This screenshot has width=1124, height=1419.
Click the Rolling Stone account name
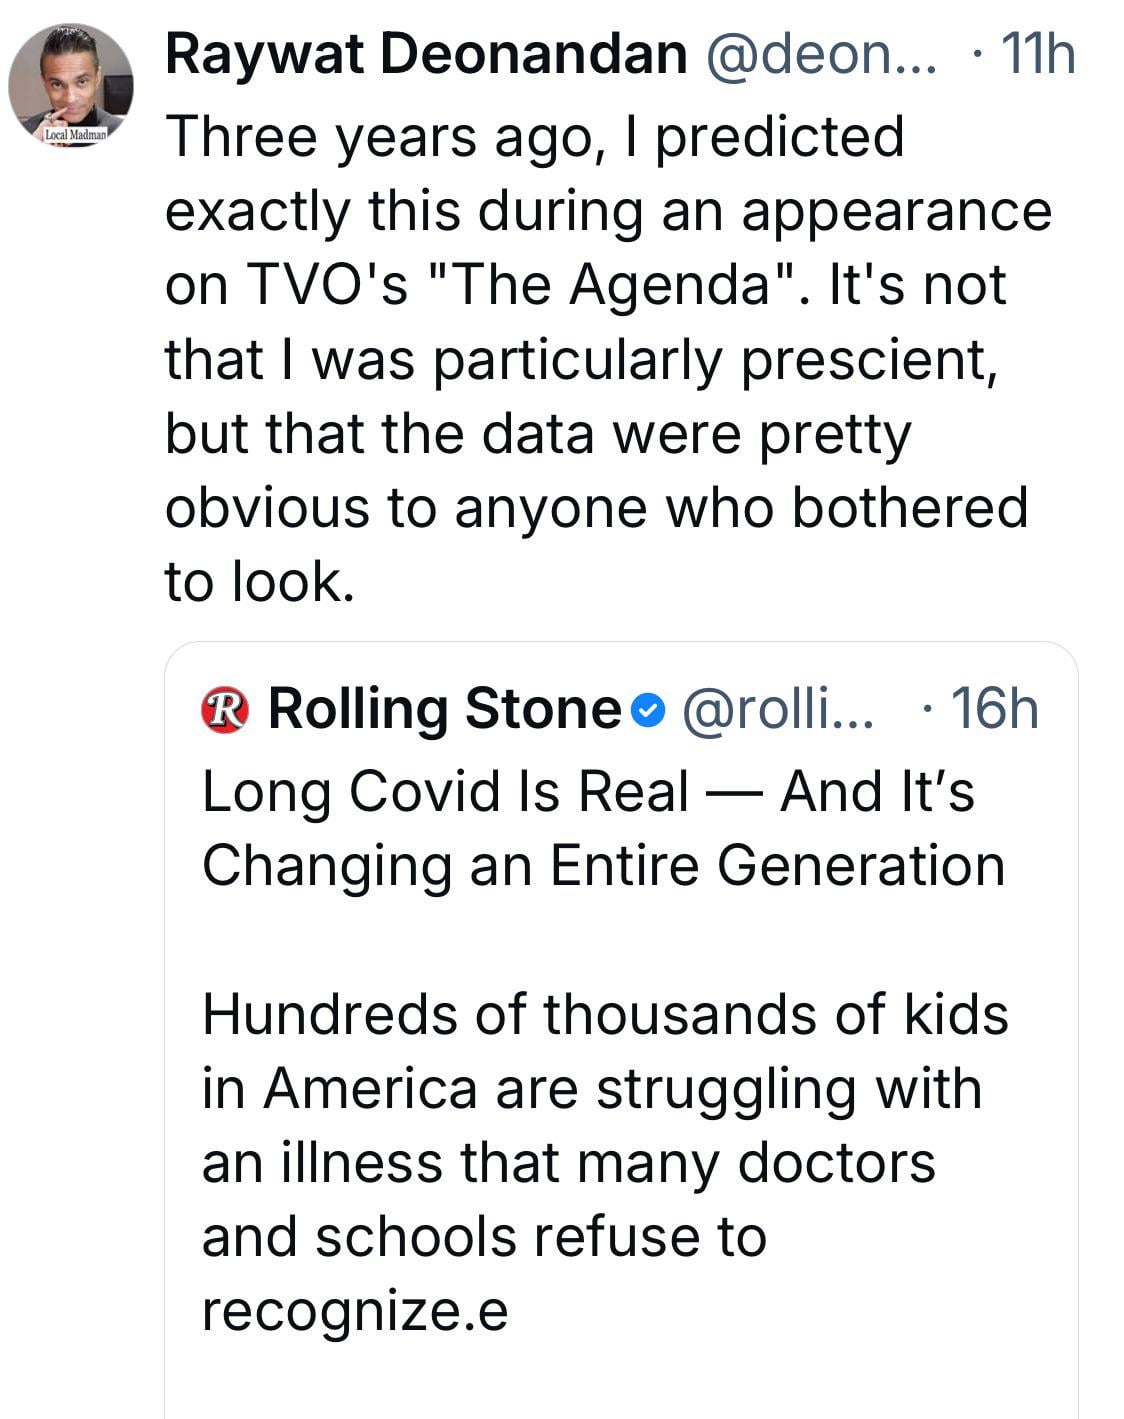click(x=445, y=710)
